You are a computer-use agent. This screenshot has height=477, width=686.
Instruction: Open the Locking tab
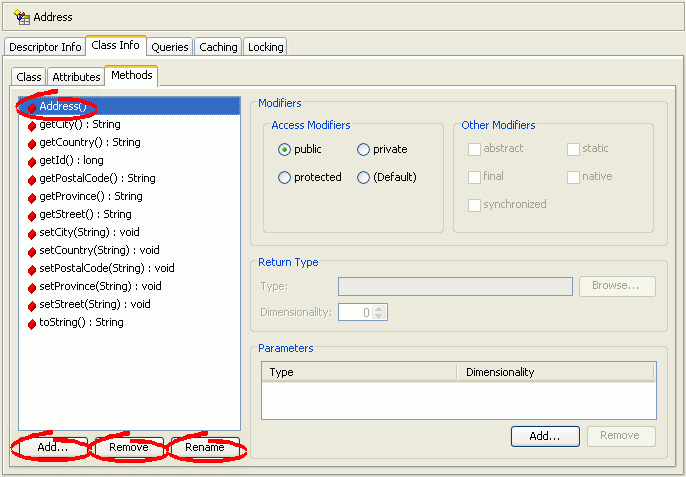coord(266,47)
